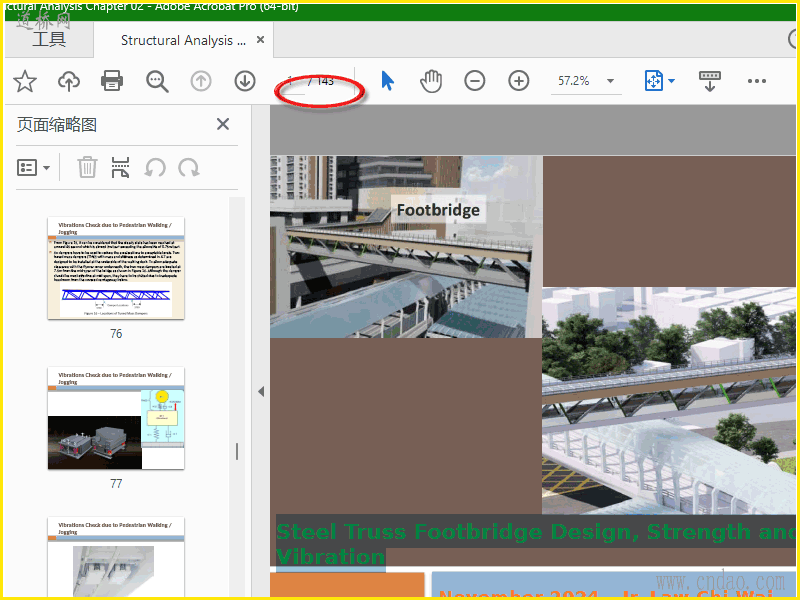Viewport: 800px width, 600px height.
Task: Click the cloud upload icon
Action: (x=69, y=81)
